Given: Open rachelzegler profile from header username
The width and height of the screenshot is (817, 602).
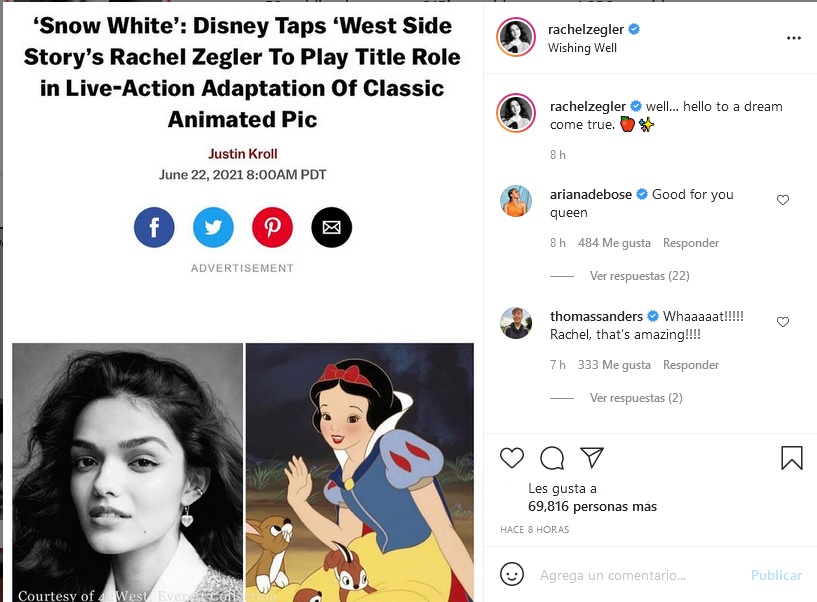Looking at the screenshot, I should (x=585, y=30).
